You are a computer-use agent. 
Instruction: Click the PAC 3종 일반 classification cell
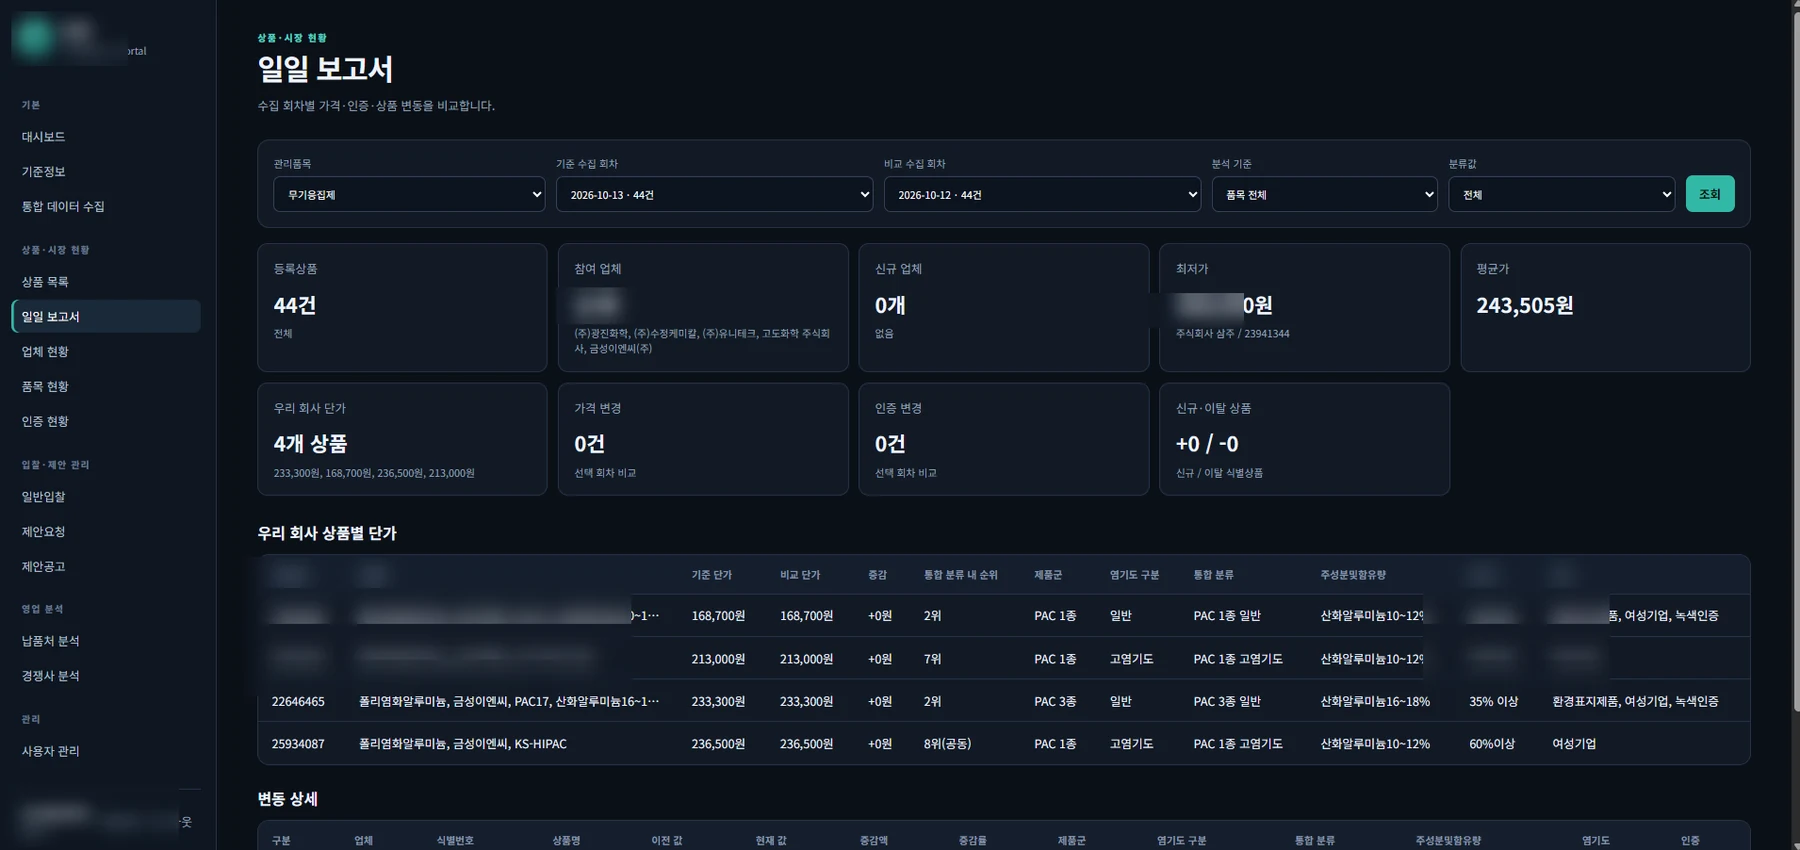(x=1227, y=702)
